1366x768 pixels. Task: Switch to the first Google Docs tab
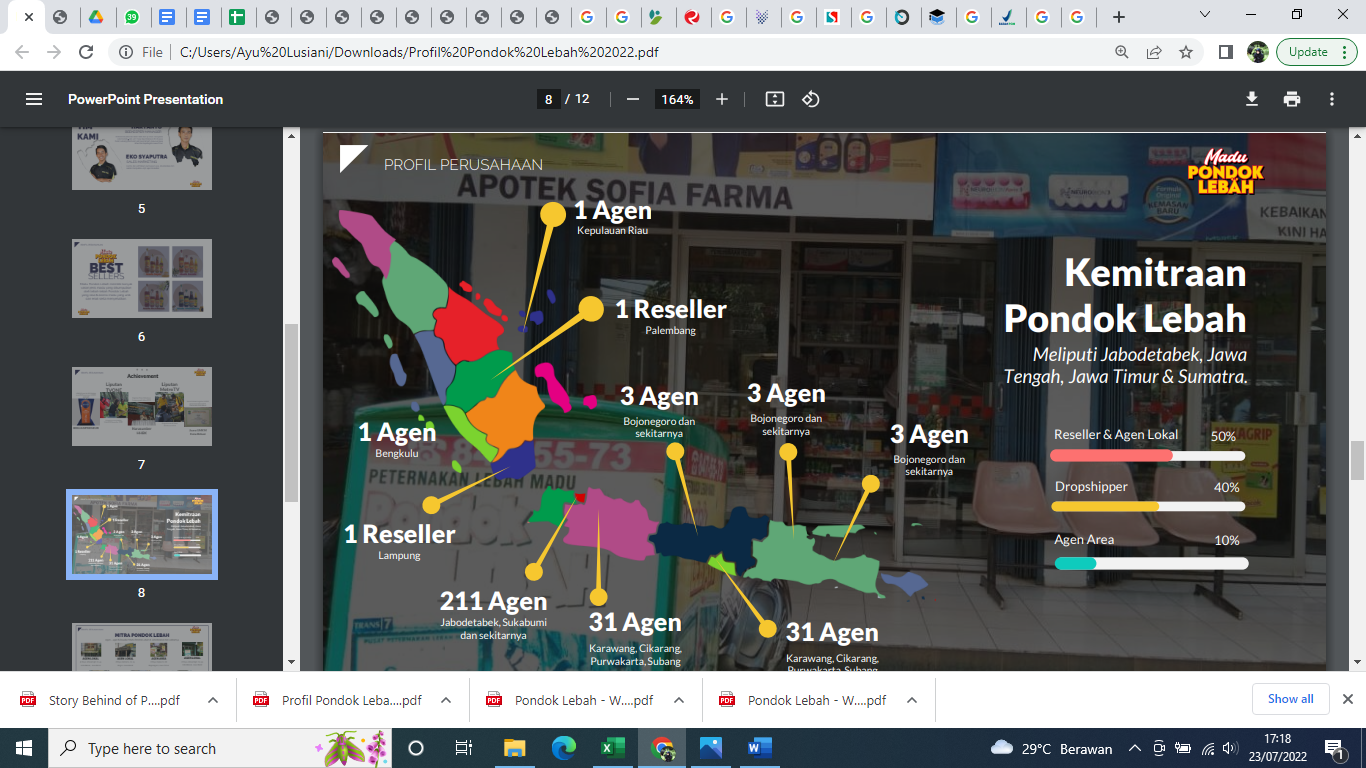tap(166, 17)
